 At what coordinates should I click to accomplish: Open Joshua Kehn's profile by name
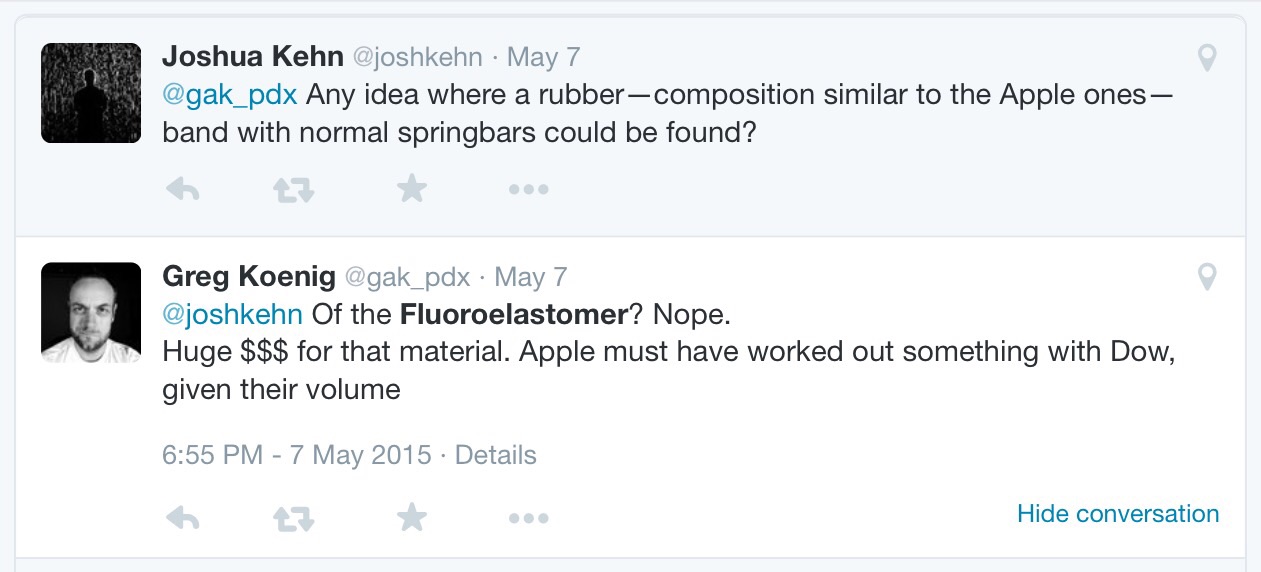pos(252,57)
